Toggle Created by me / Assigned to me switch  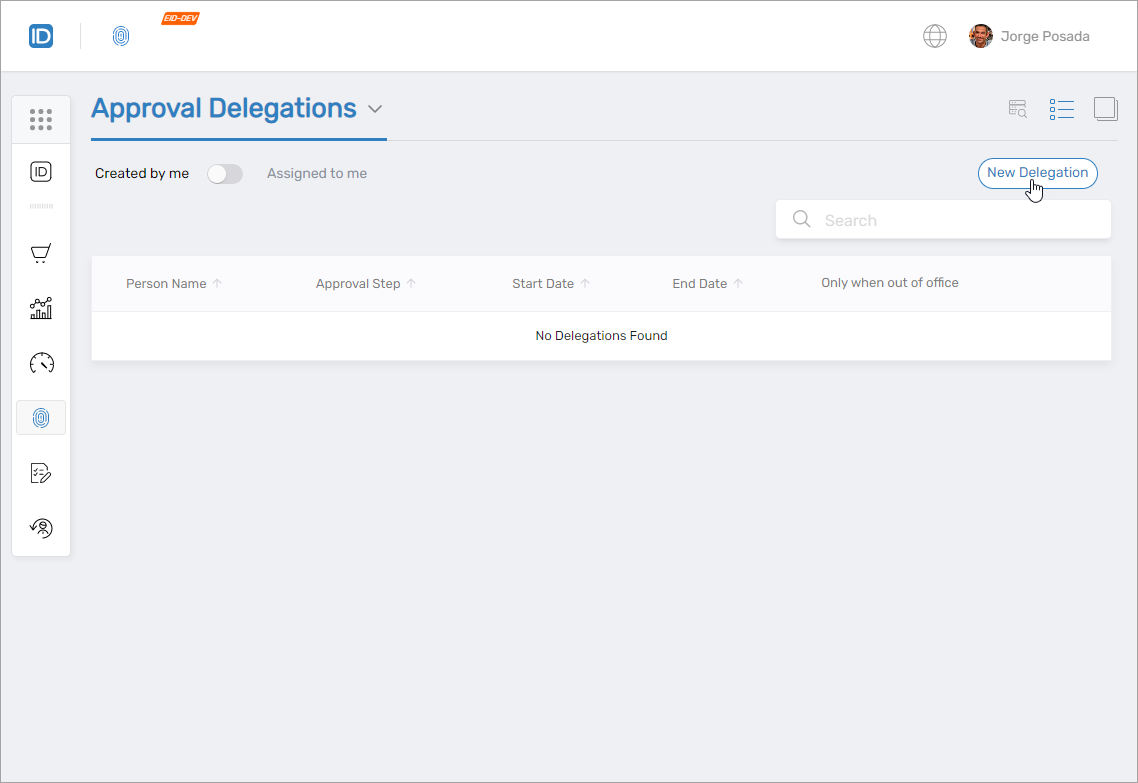click(x=225, y=174)
